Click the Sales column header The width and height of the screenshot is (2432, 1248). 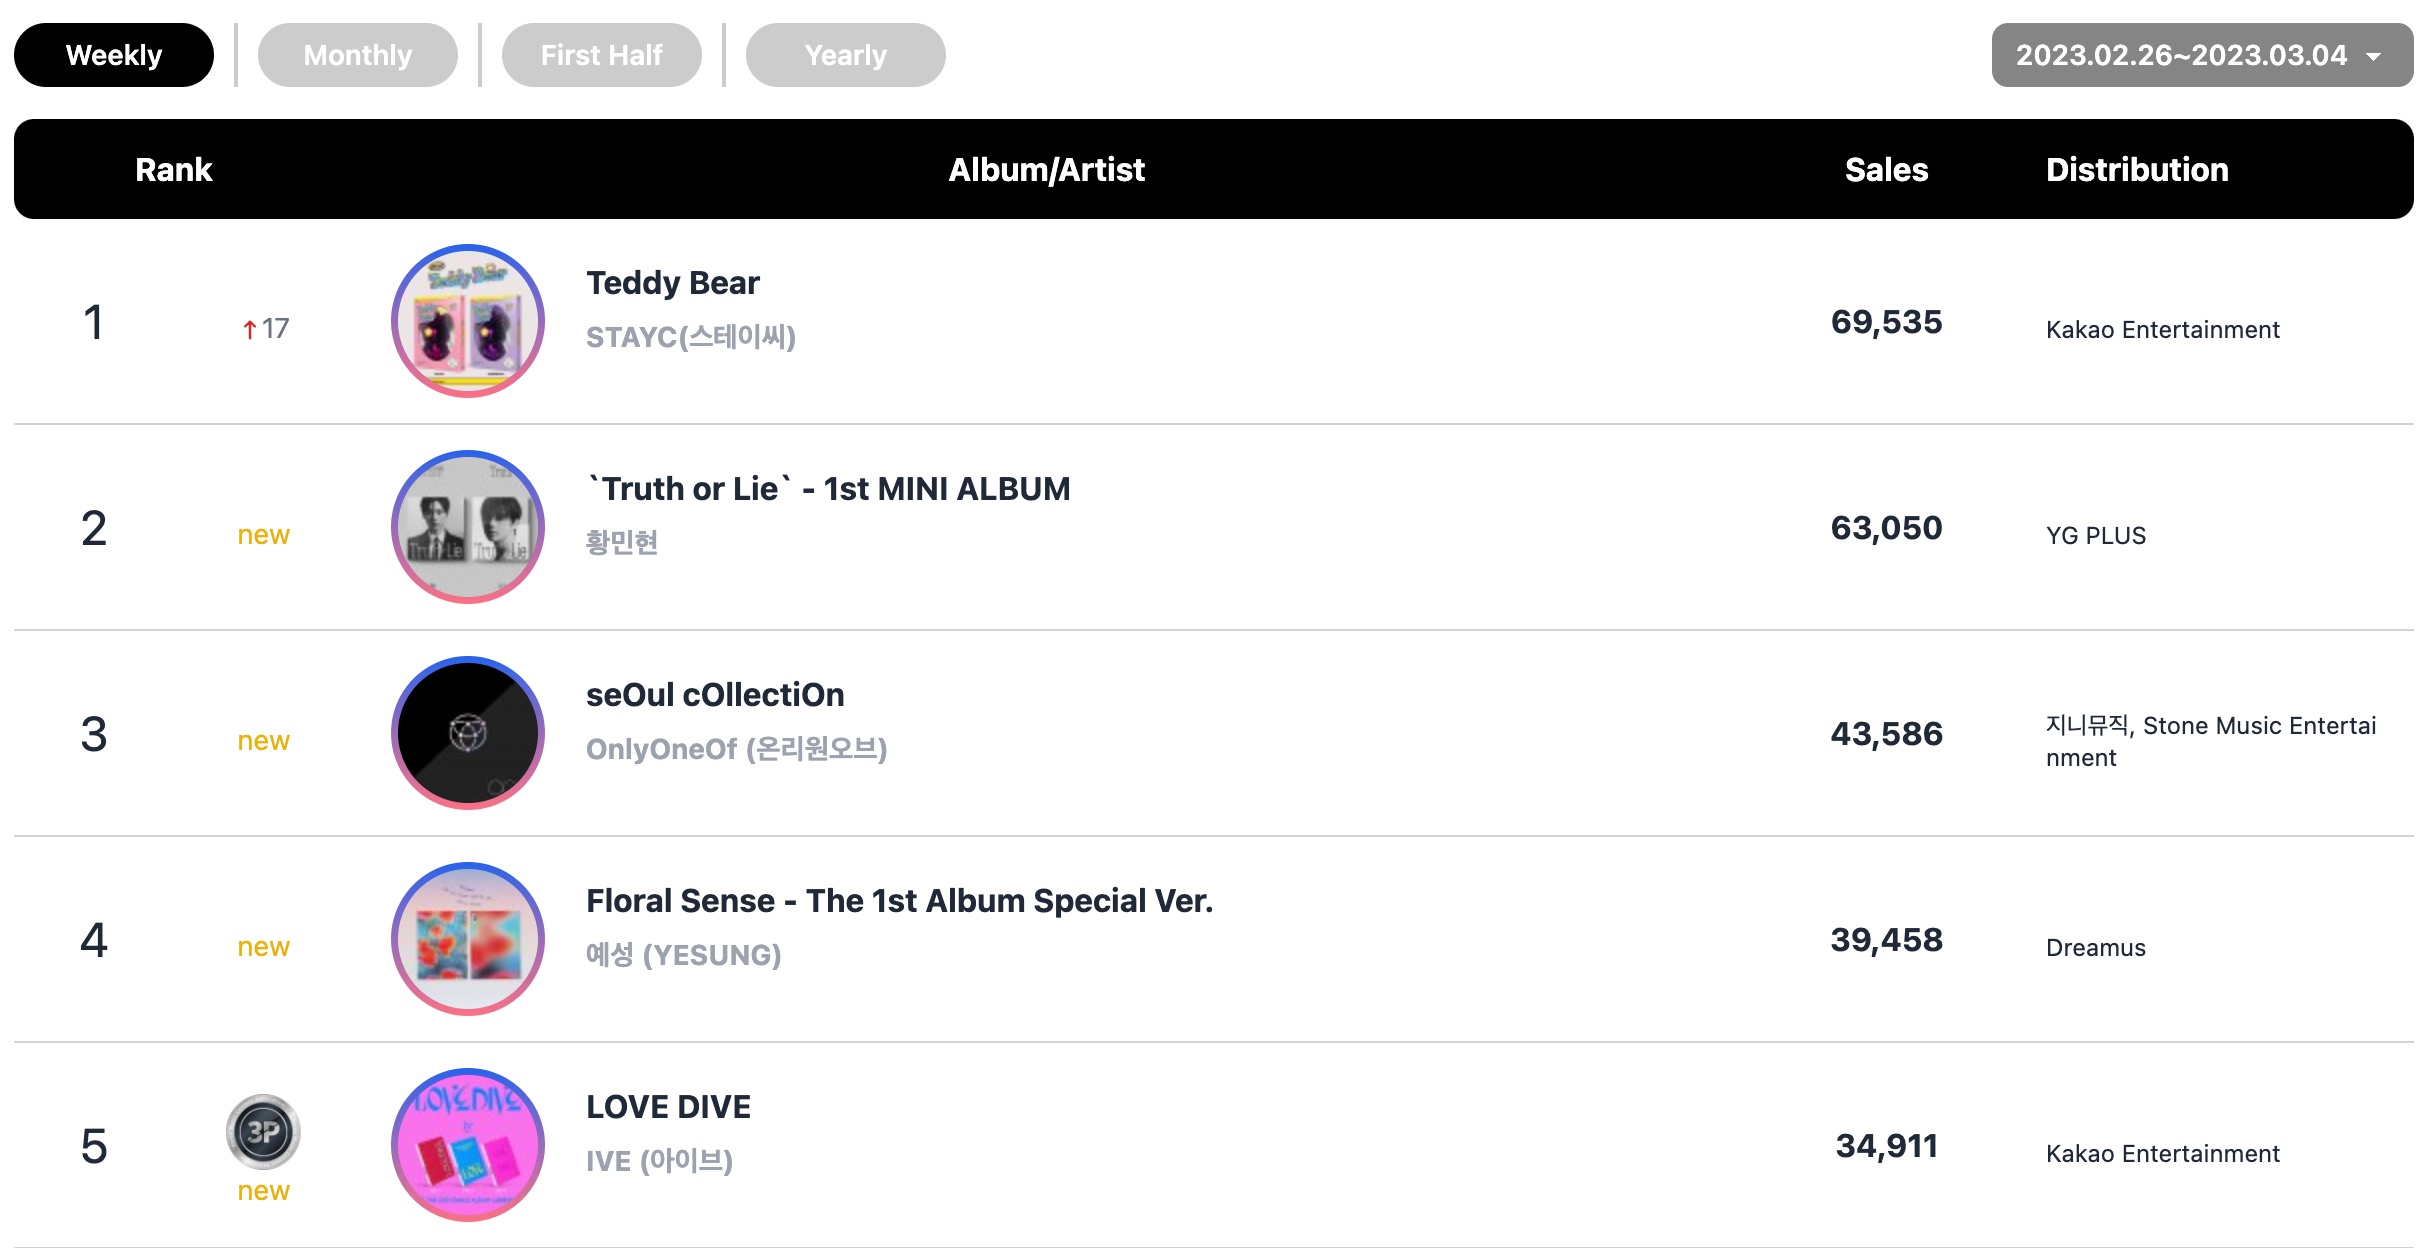[1886, 170]
